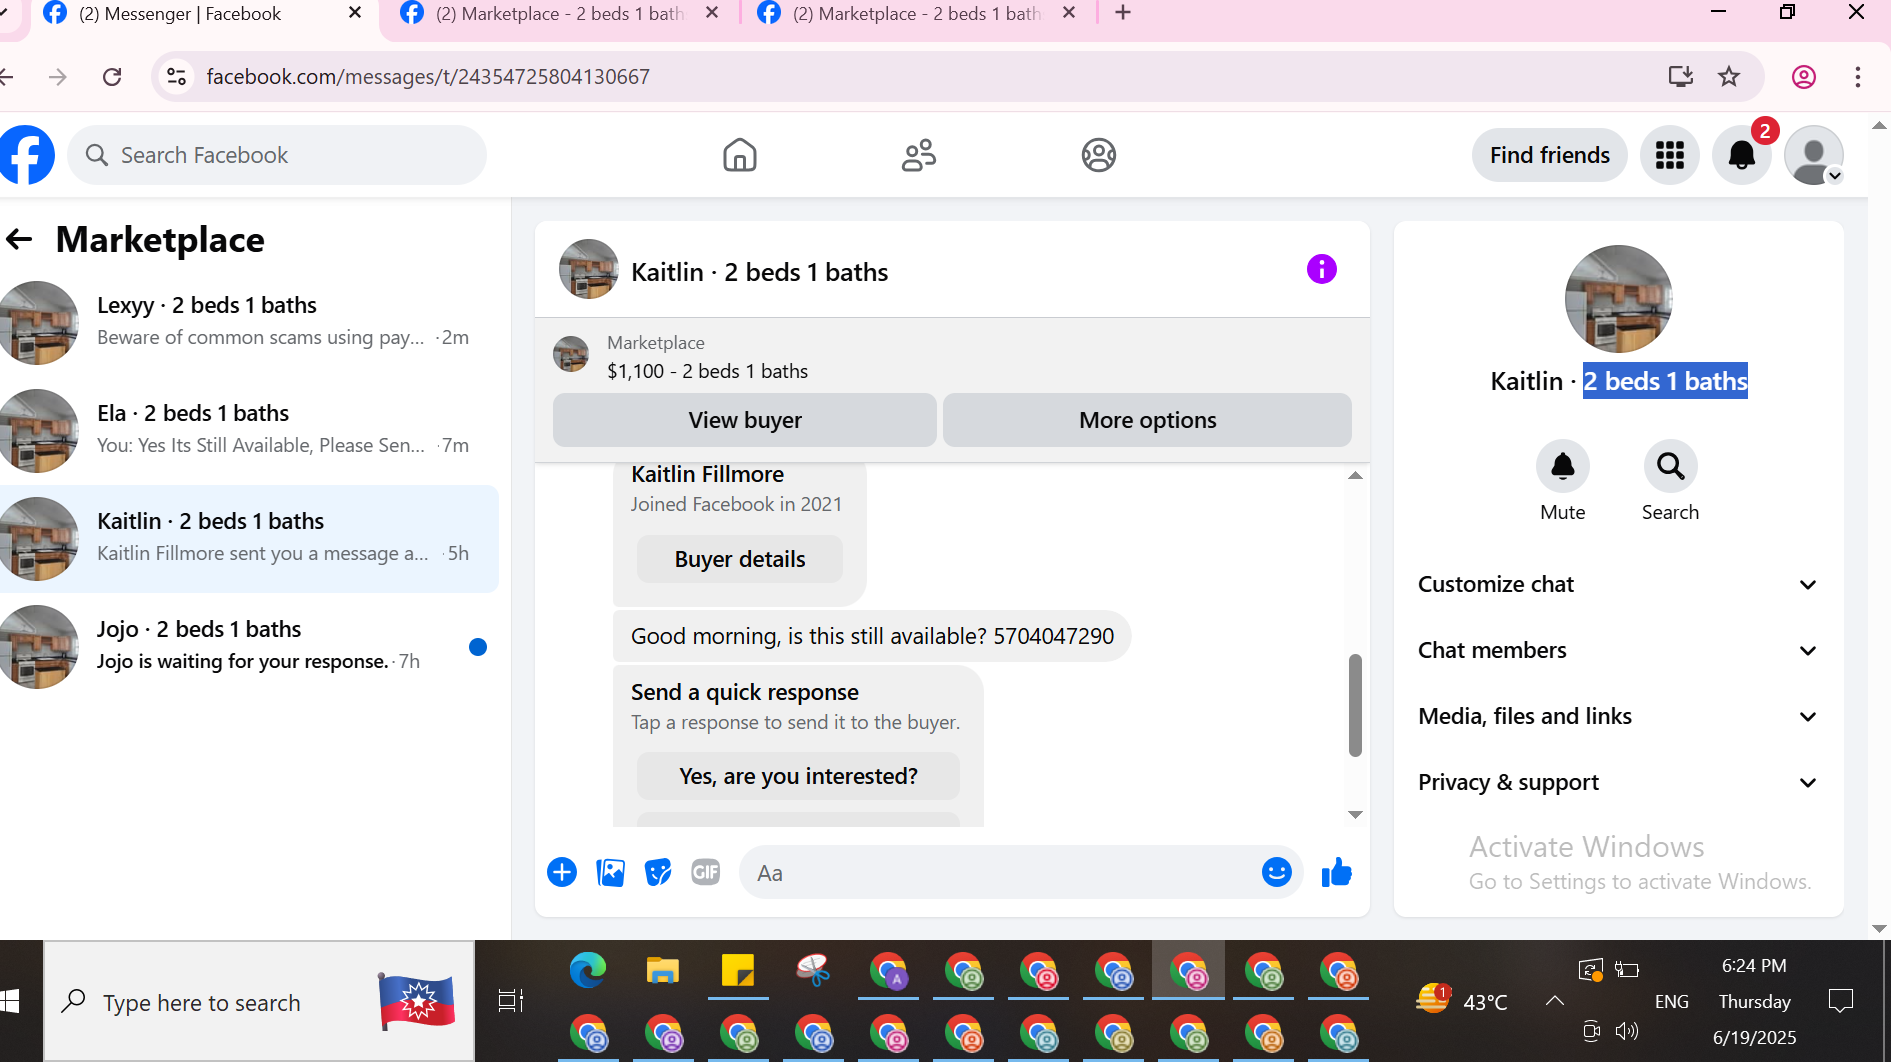Expand Media, files and links section

point(1618,717)
